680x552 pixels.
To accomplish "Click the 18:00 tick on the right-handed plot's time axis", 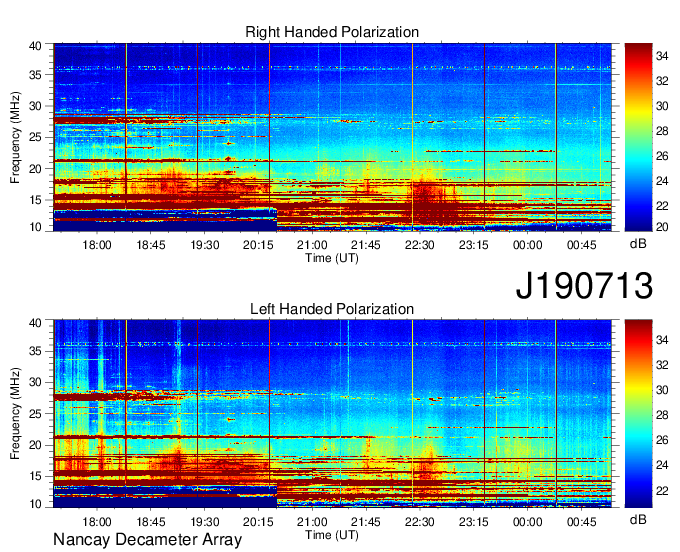I will (x=97, y=245).
